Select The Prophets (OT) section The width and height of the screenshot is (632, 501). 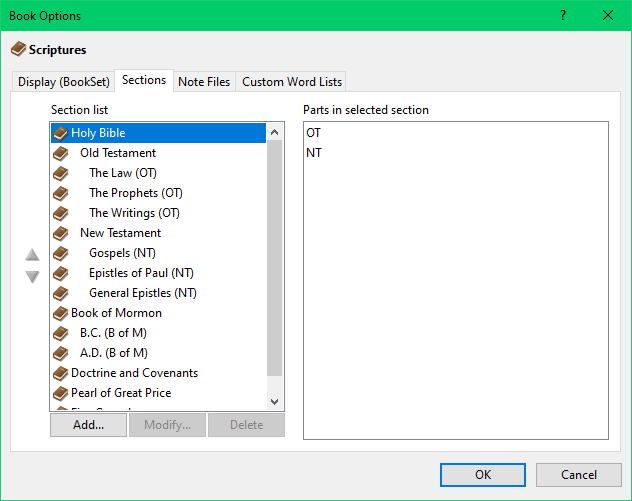click(x=158, y=193)
